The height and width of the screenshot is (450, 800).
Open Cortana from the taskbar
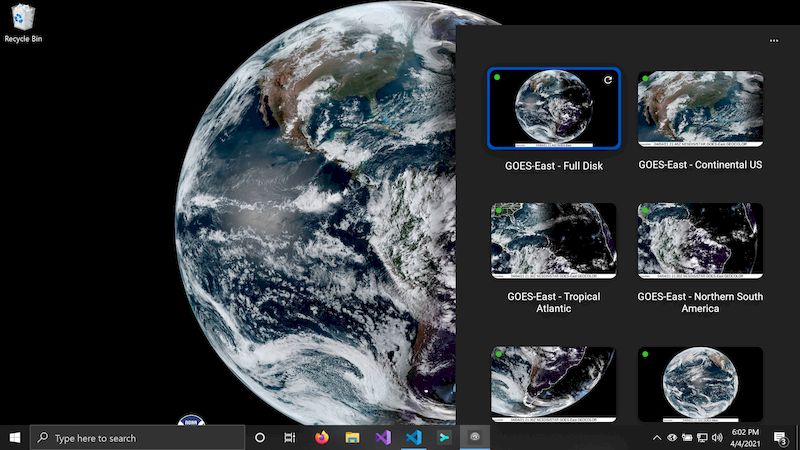pyautogui.click(x=260, y=437)
